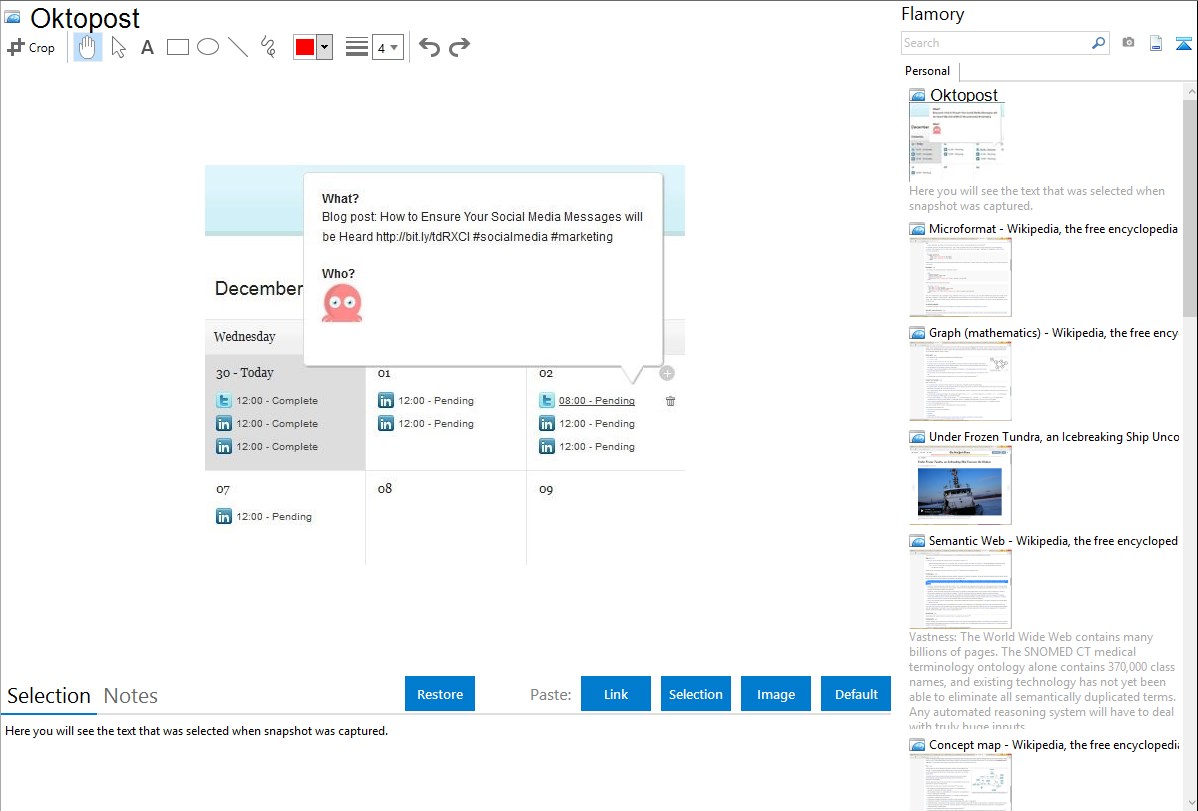1198x811 pixels.
Task: Pick the rectangle shape tool
Action: 177,47
